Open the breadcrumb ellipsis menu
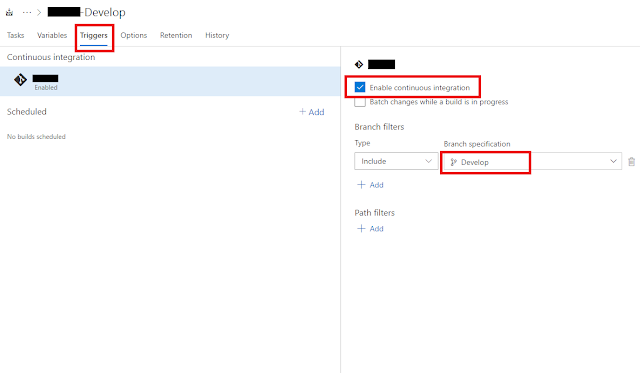This screenshot has height=373, width=640. pos(27,13)
